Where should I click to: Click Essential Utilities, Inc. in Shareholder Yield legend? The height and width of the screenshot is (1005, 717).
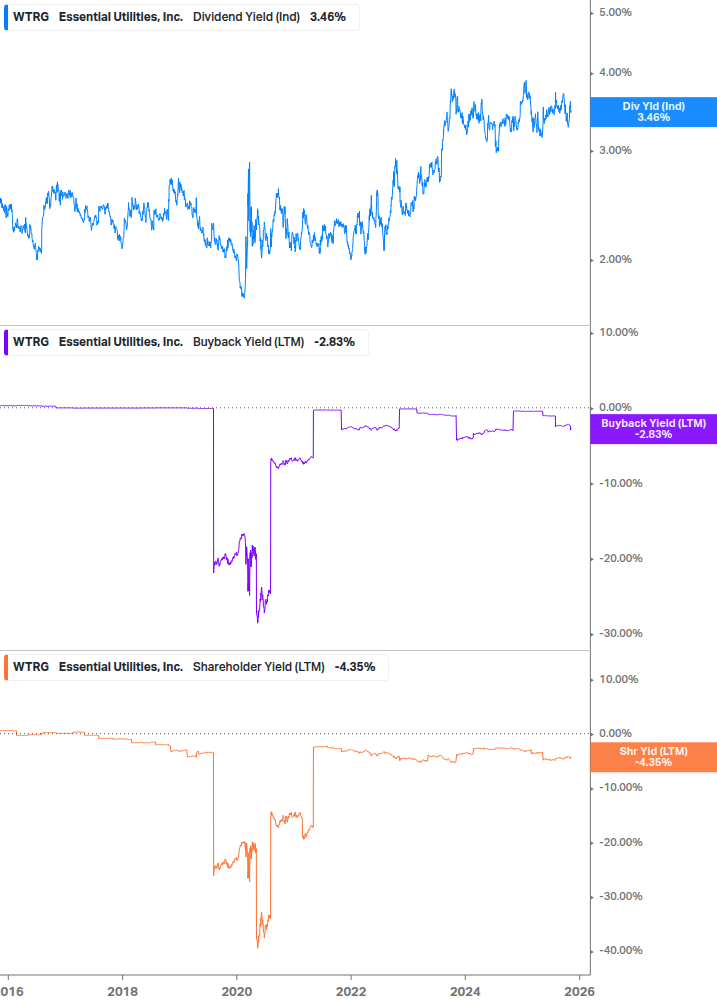point(120,667)
